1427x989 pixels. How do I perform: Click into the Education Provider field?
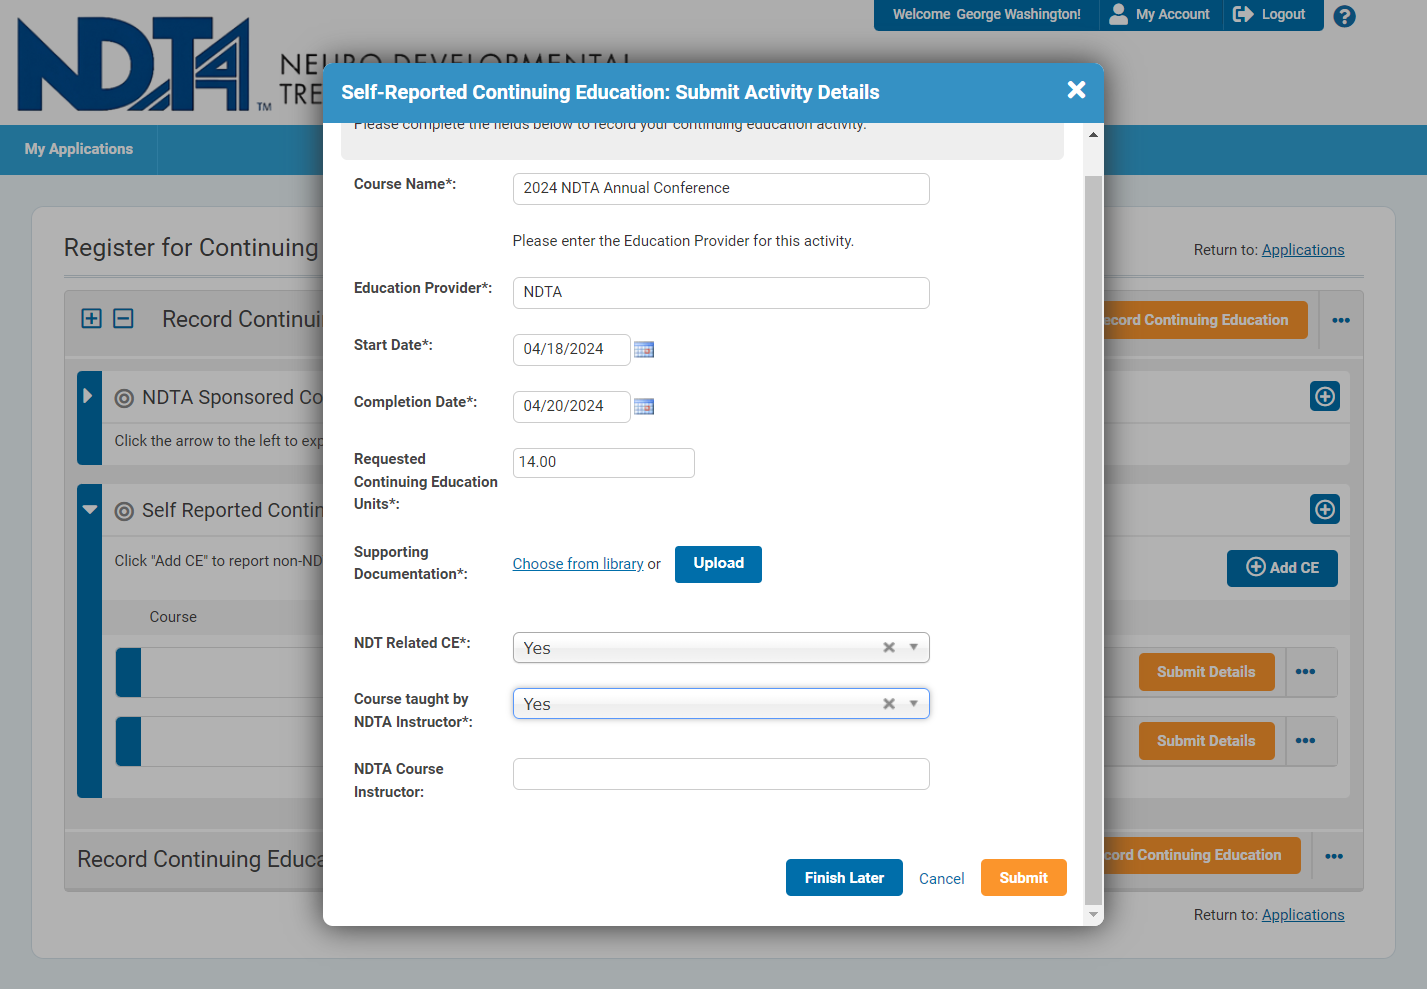[x=721, y=293]
